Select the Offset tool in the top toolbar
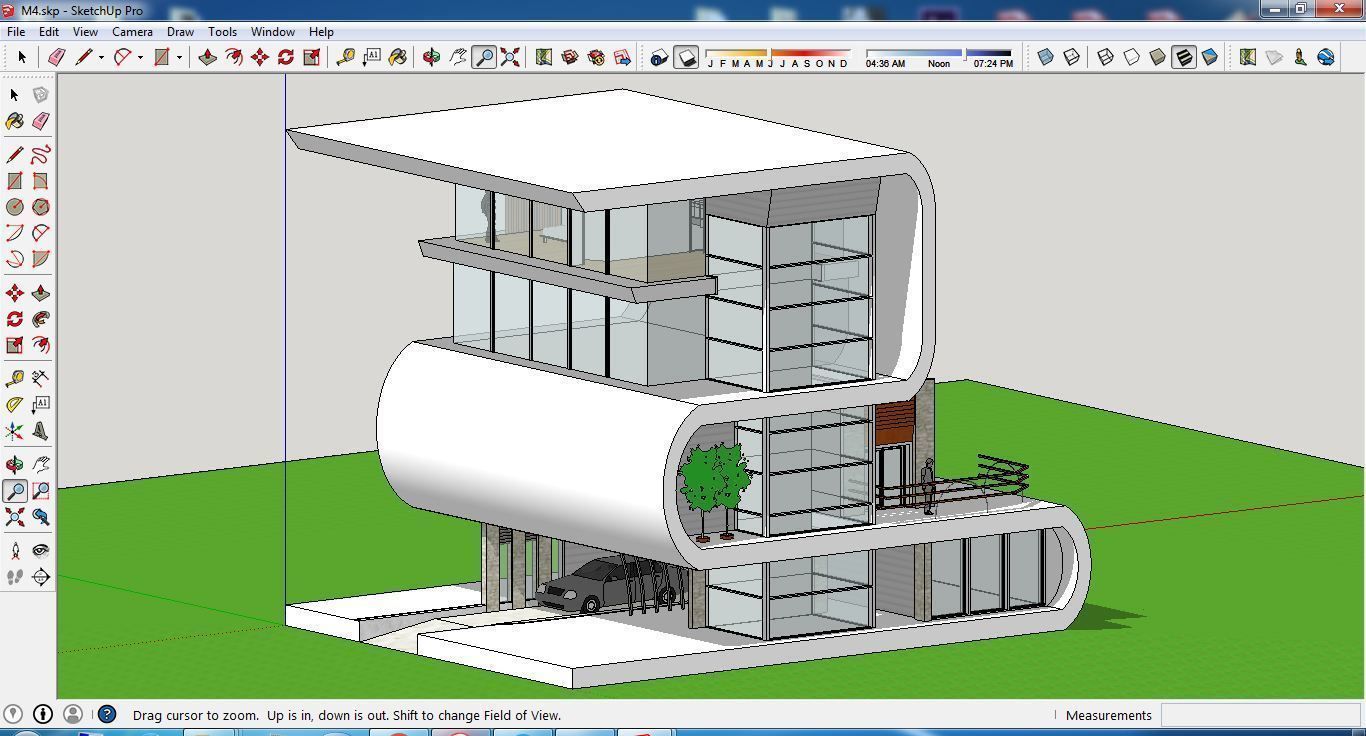This screenshot has height=736, width=1366. pos(234,57)
